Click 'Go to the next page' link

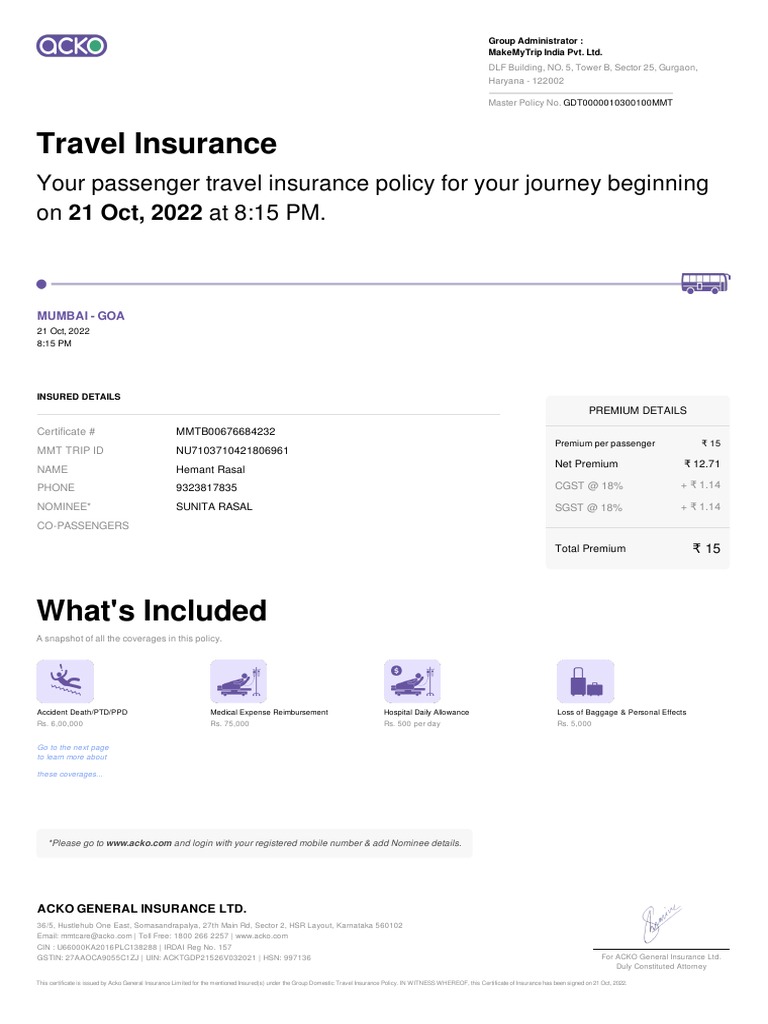[73, 747]
